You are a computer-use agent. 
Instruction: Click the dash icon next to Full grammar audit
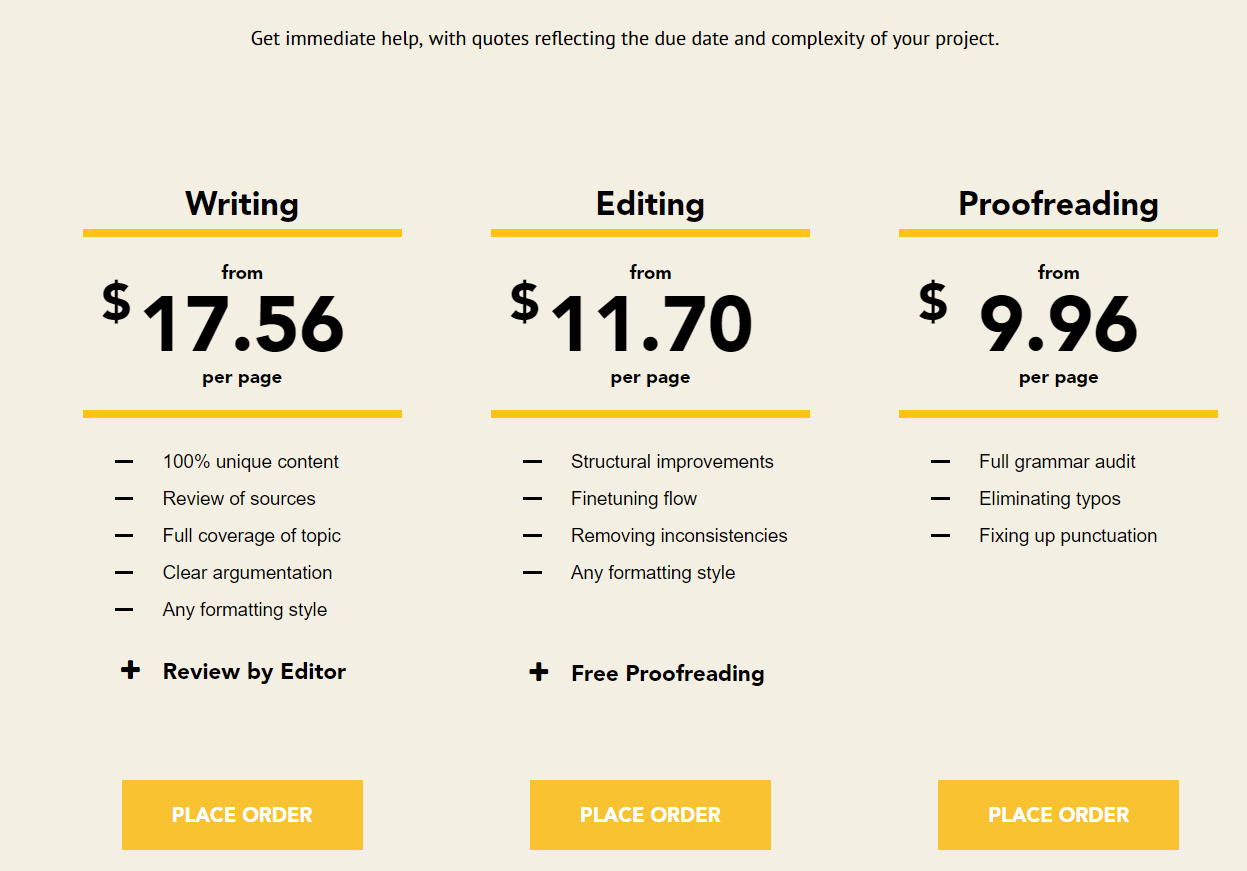pos(940,462)
